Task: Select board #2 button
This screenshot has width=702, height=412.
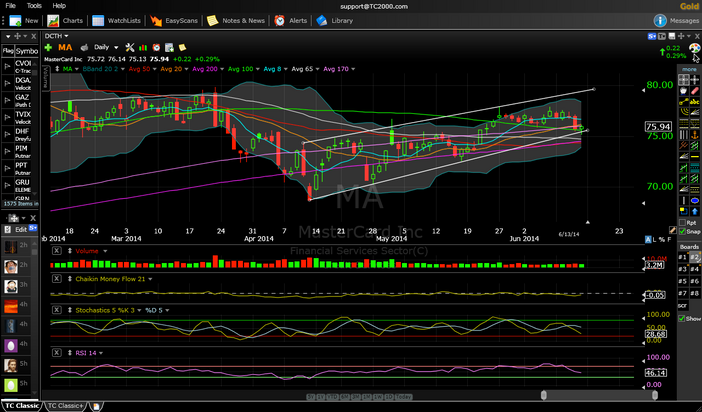Action: (694, 258)
